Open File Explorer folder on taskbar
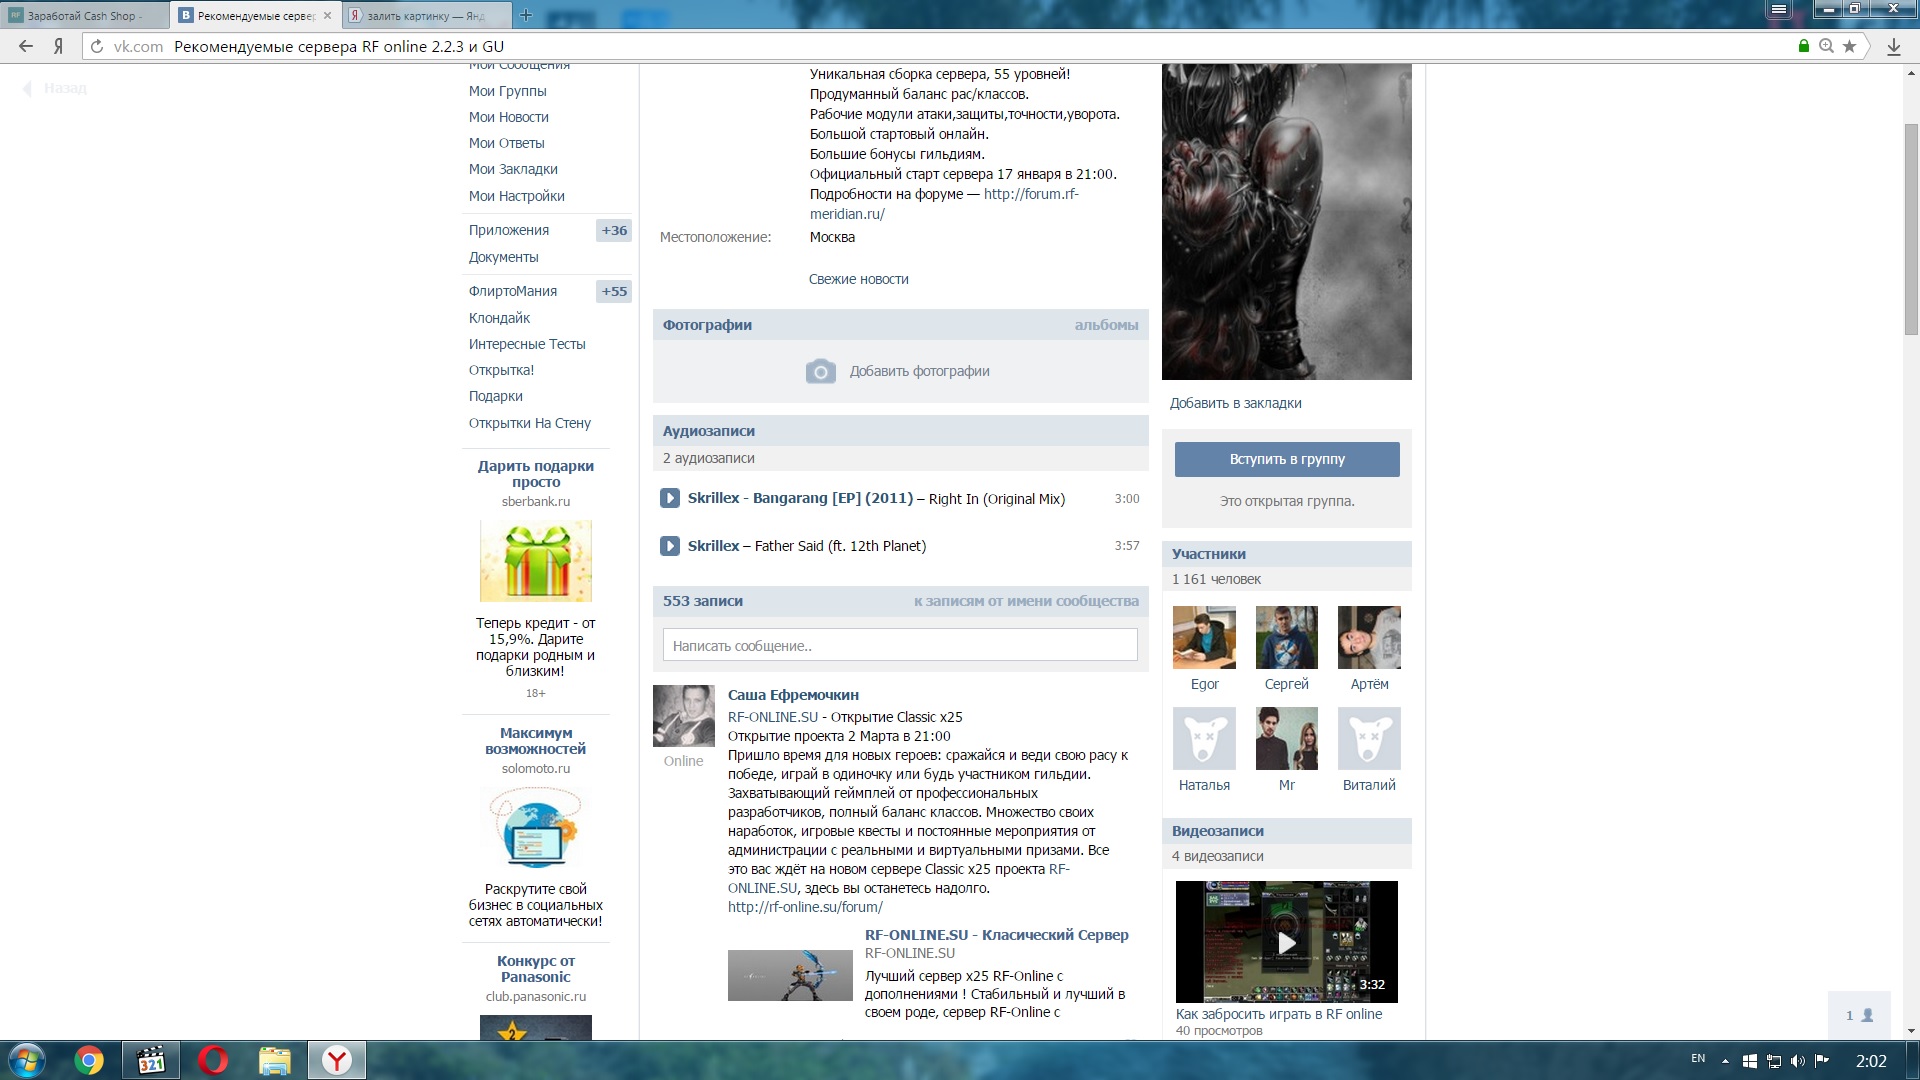Image resolution: width=1920 pixels, height=1080 pixels. (x=274, y=1061)
